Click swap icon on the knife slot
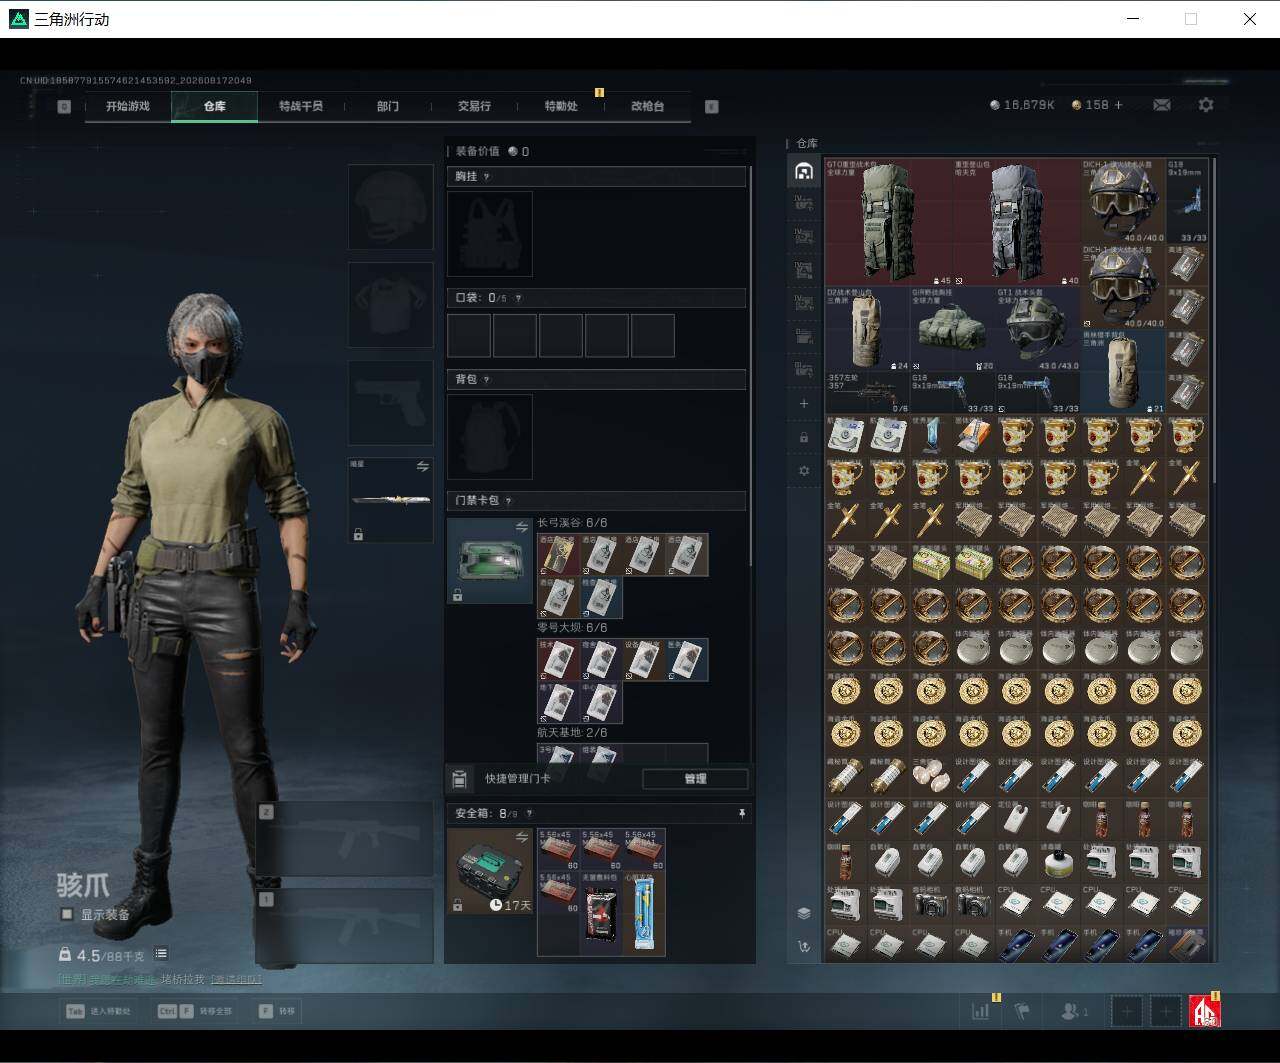This screenshot has width=1280, height=1063. (x=422, y=467)
